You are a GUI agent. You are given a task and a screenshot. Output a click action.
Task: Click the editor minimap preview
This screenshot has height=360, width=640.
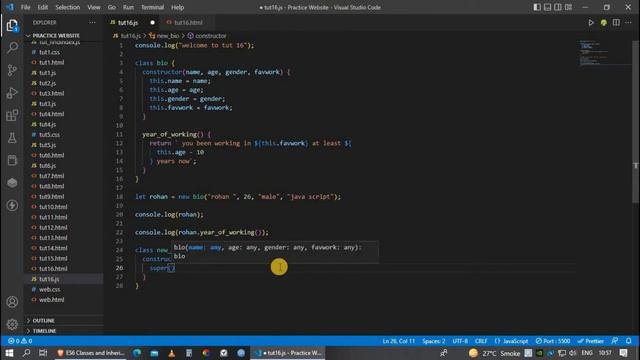pyautogui.click(x=605, y=53)
